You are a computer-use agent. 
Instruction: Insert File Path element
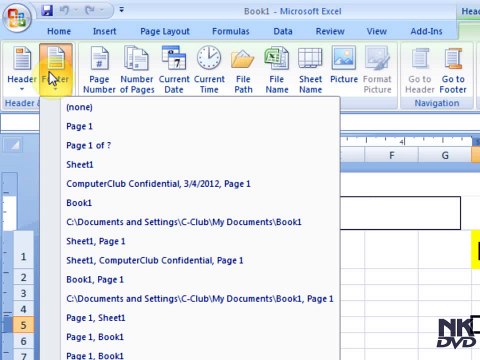pyautogui.click(x=243, y=70)
